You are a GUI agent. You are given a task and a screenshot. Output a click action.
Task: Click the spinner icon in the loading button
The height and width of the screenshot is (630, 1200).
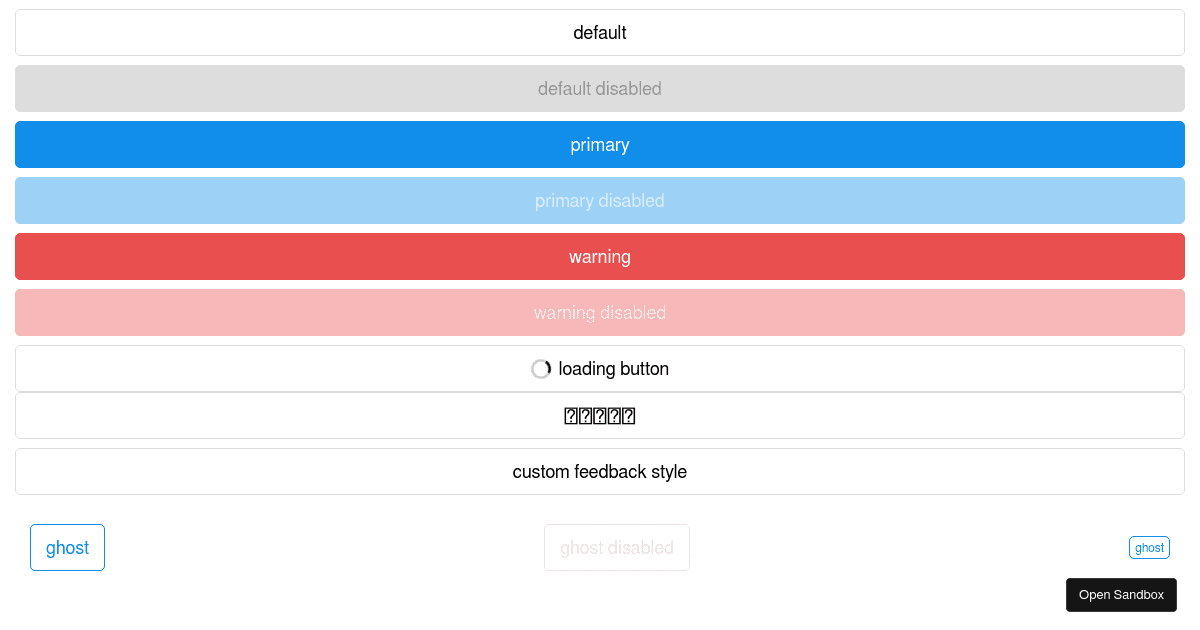click(540, 369)
